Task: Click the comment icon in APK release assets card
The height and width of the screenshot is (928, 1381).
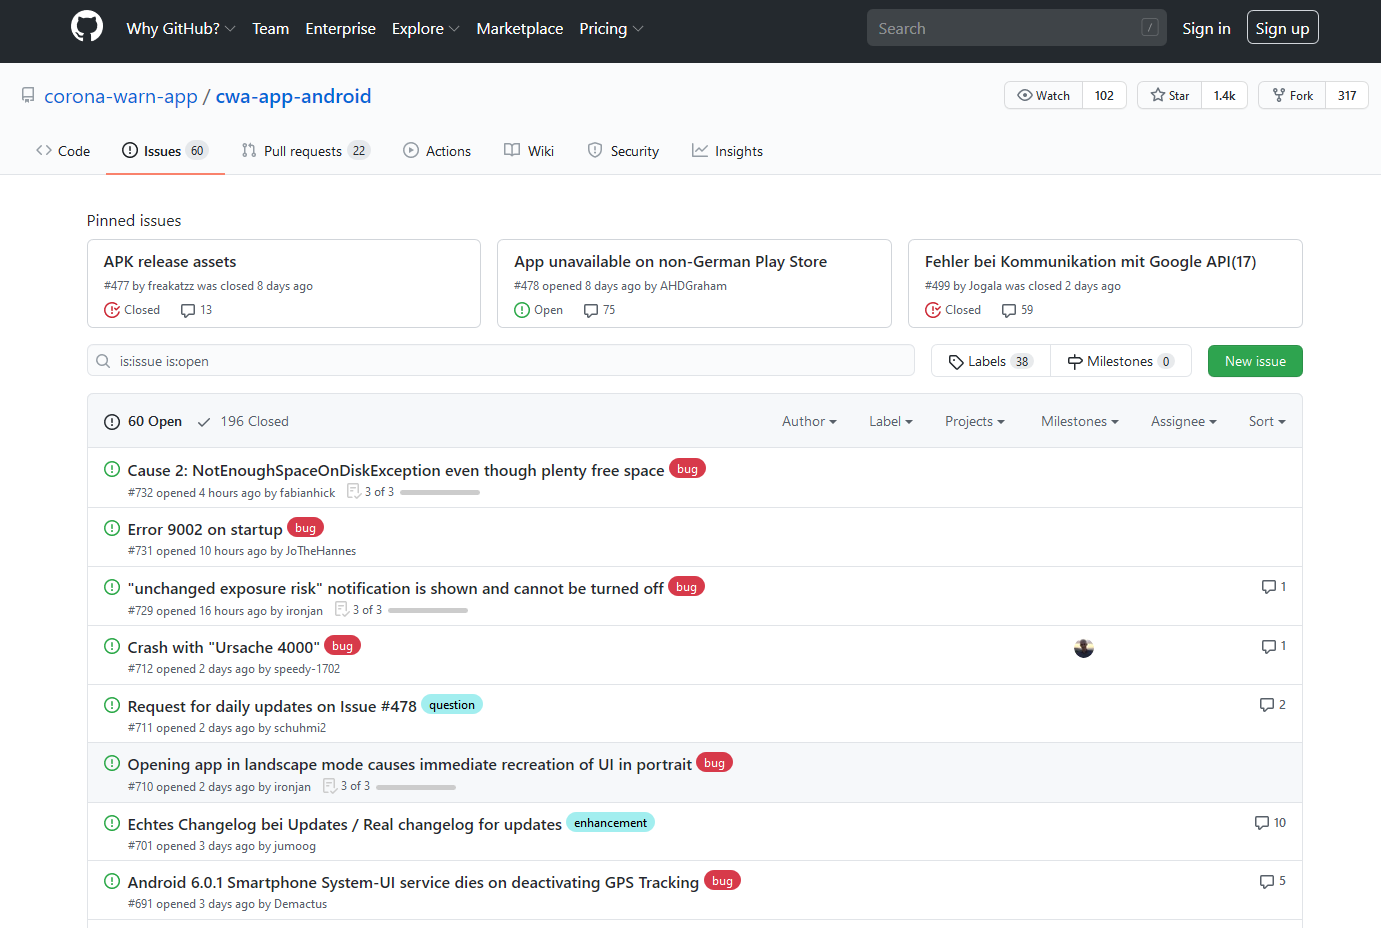Action: (x=188, y=310)
